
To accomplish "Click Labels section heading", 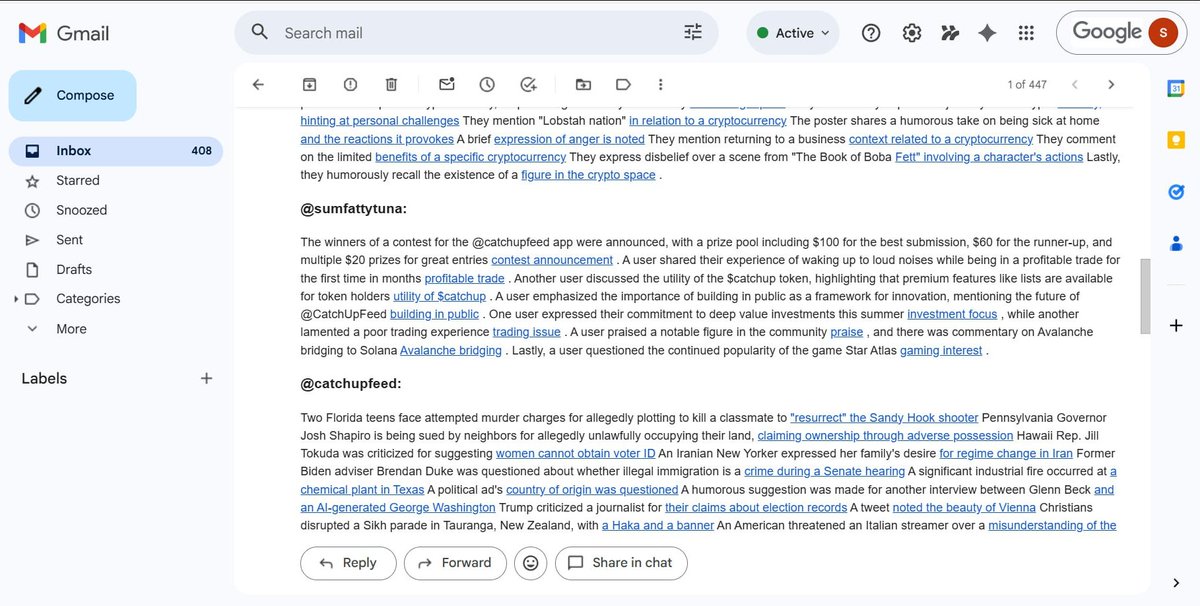I will (x=44, y=378).
